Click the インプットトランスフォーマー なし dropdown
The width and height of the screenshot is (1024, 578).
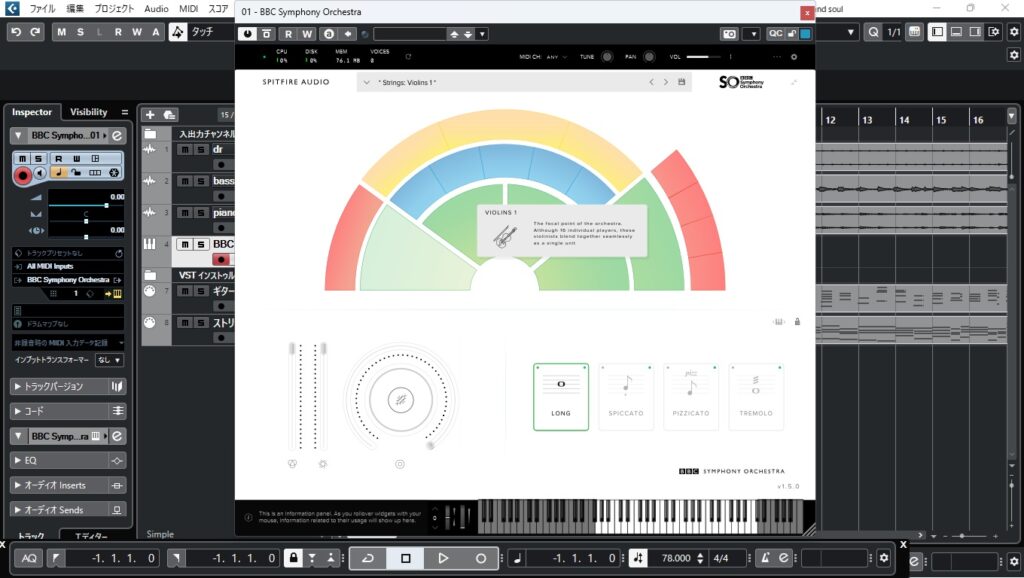(109, 360)
